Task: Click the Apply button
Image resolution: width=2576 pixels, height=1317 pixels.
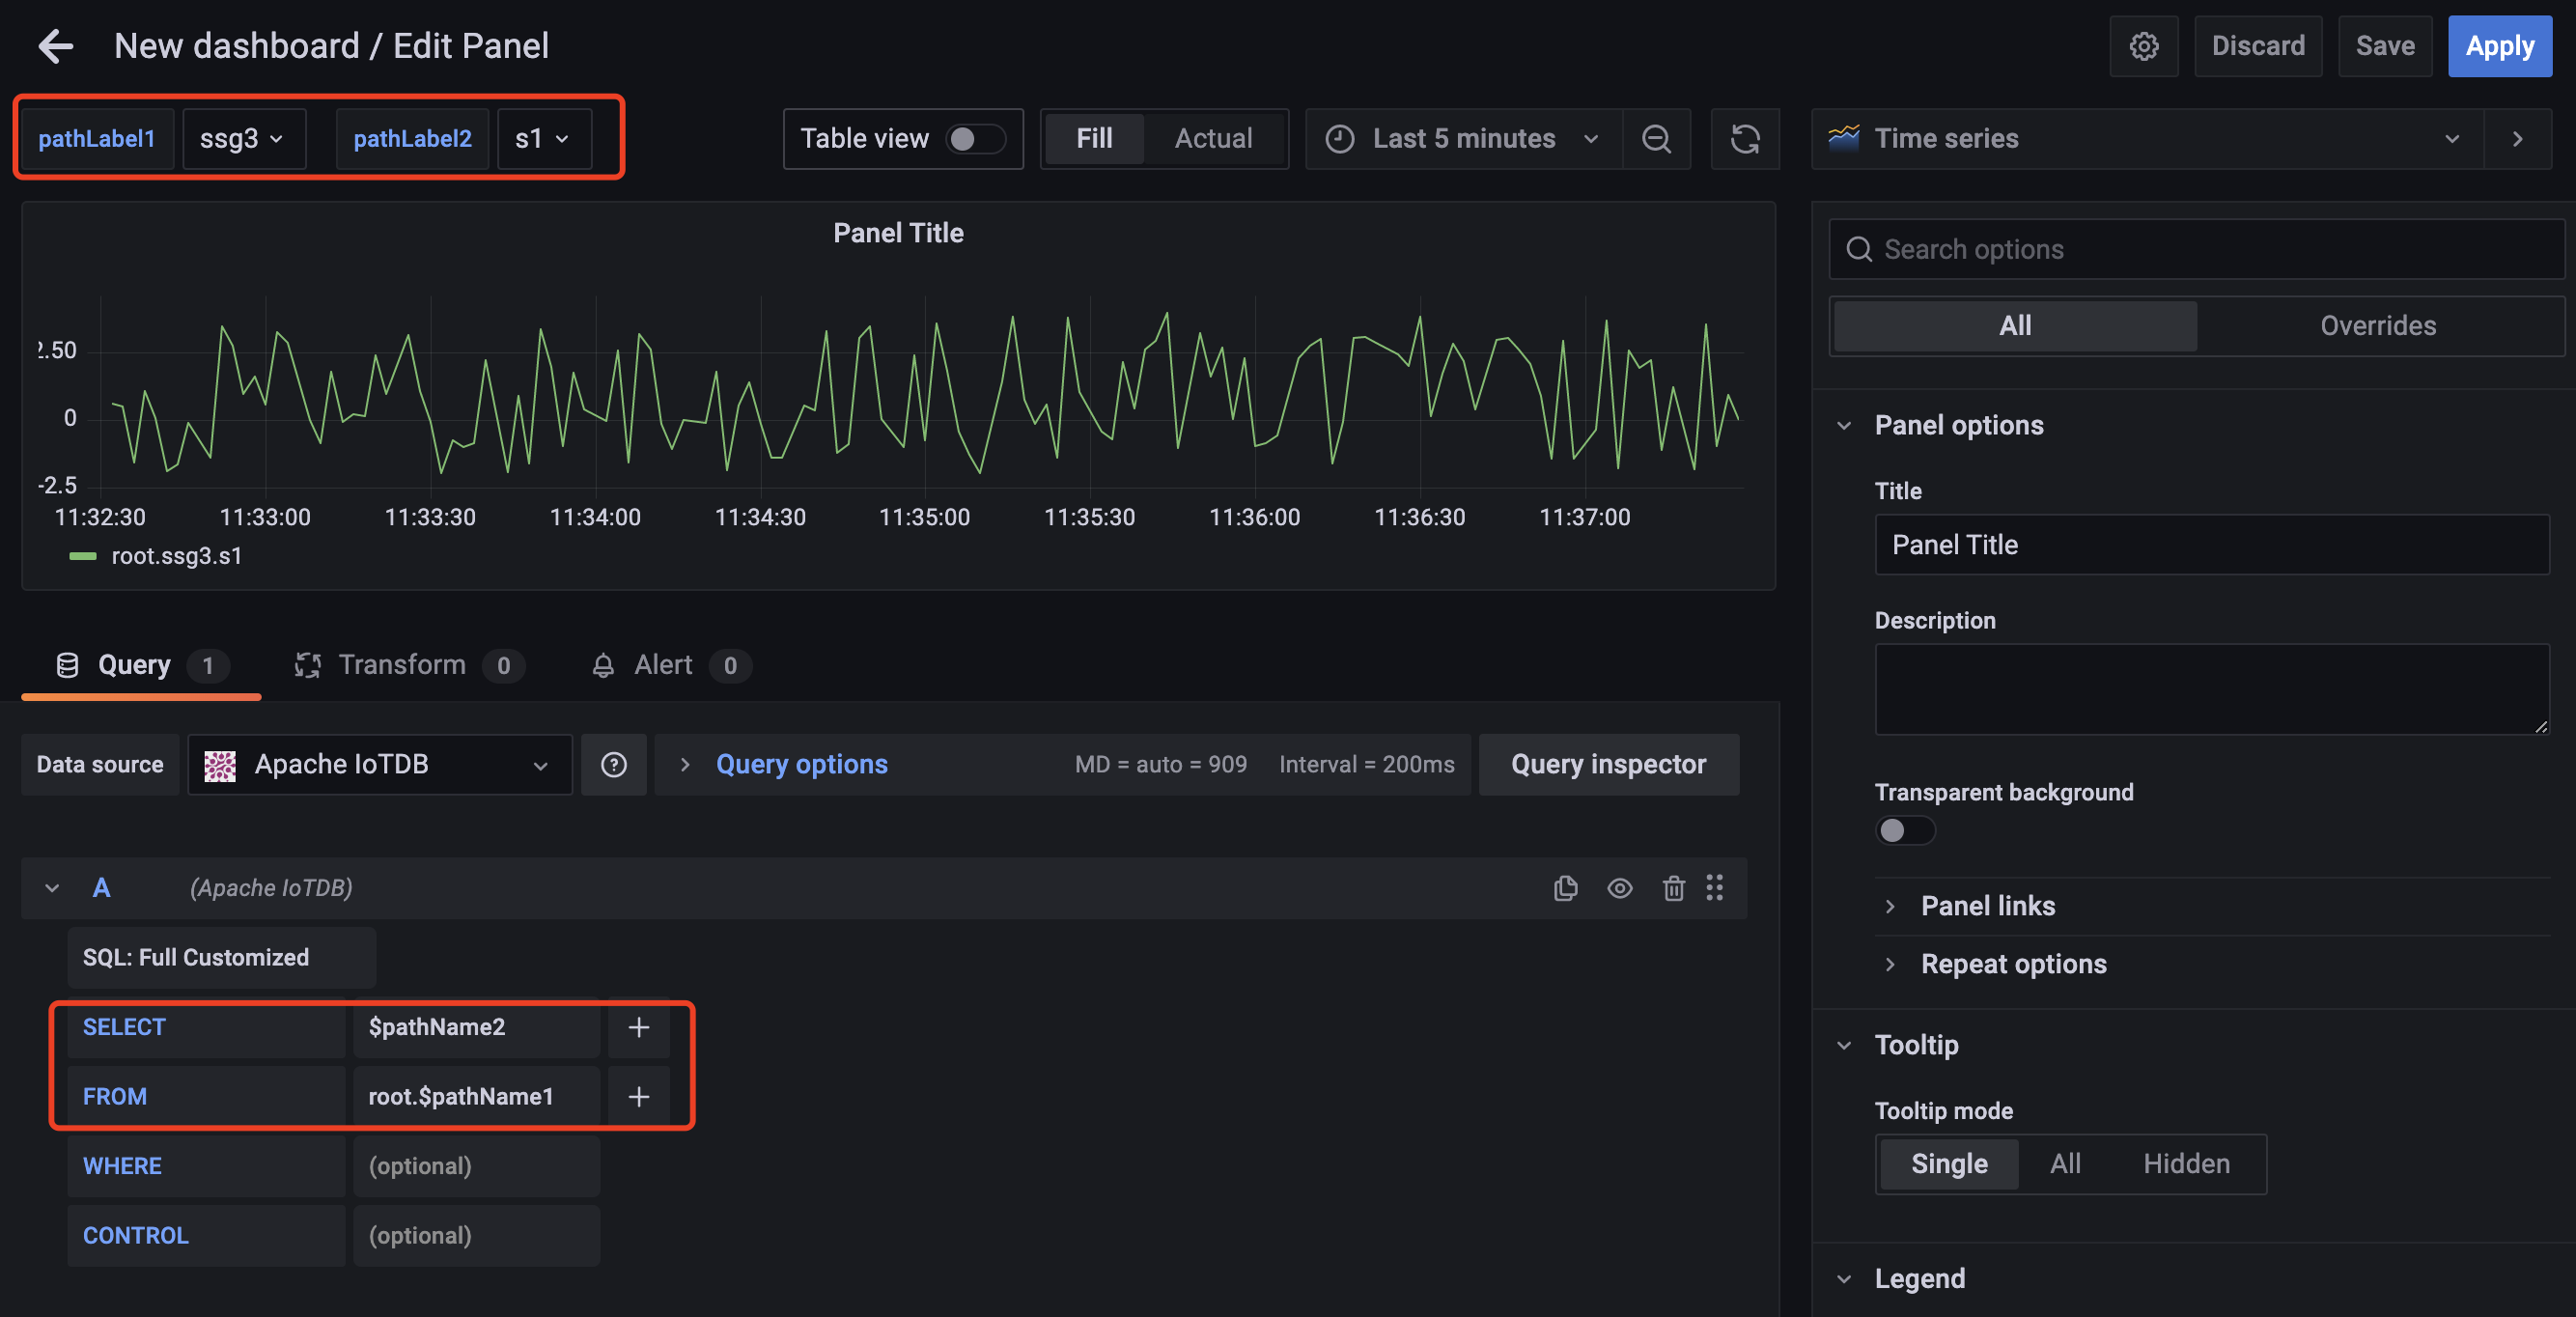Action: (2498, 46)
